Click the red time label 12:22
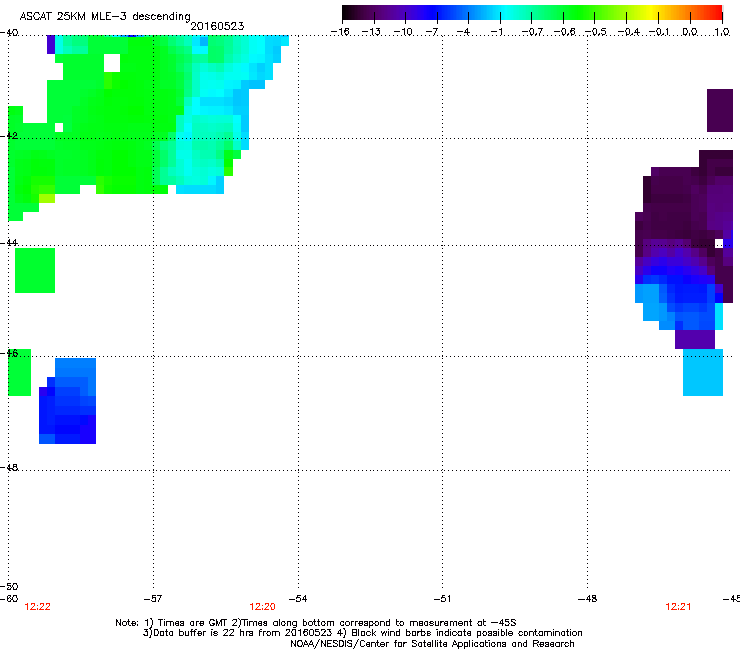740x650 pixels. [37, 607]
